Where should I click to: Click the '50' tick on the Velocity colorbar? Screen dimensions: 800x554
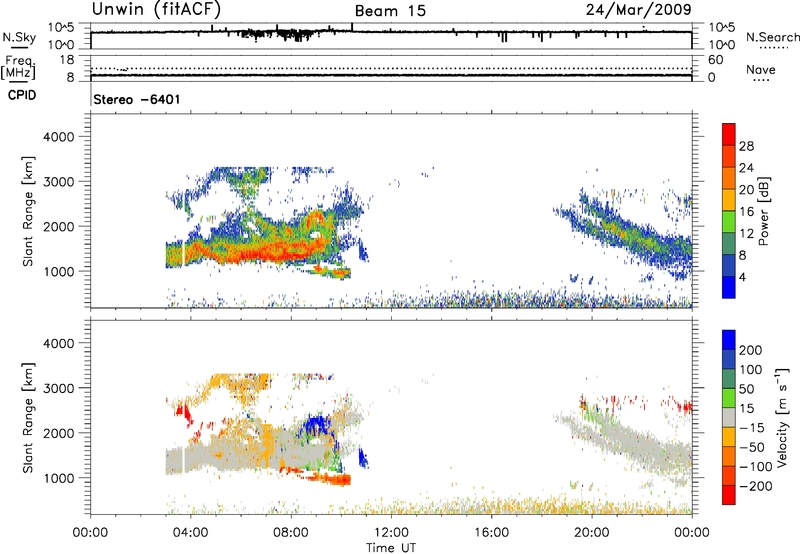tap(747, 389)
